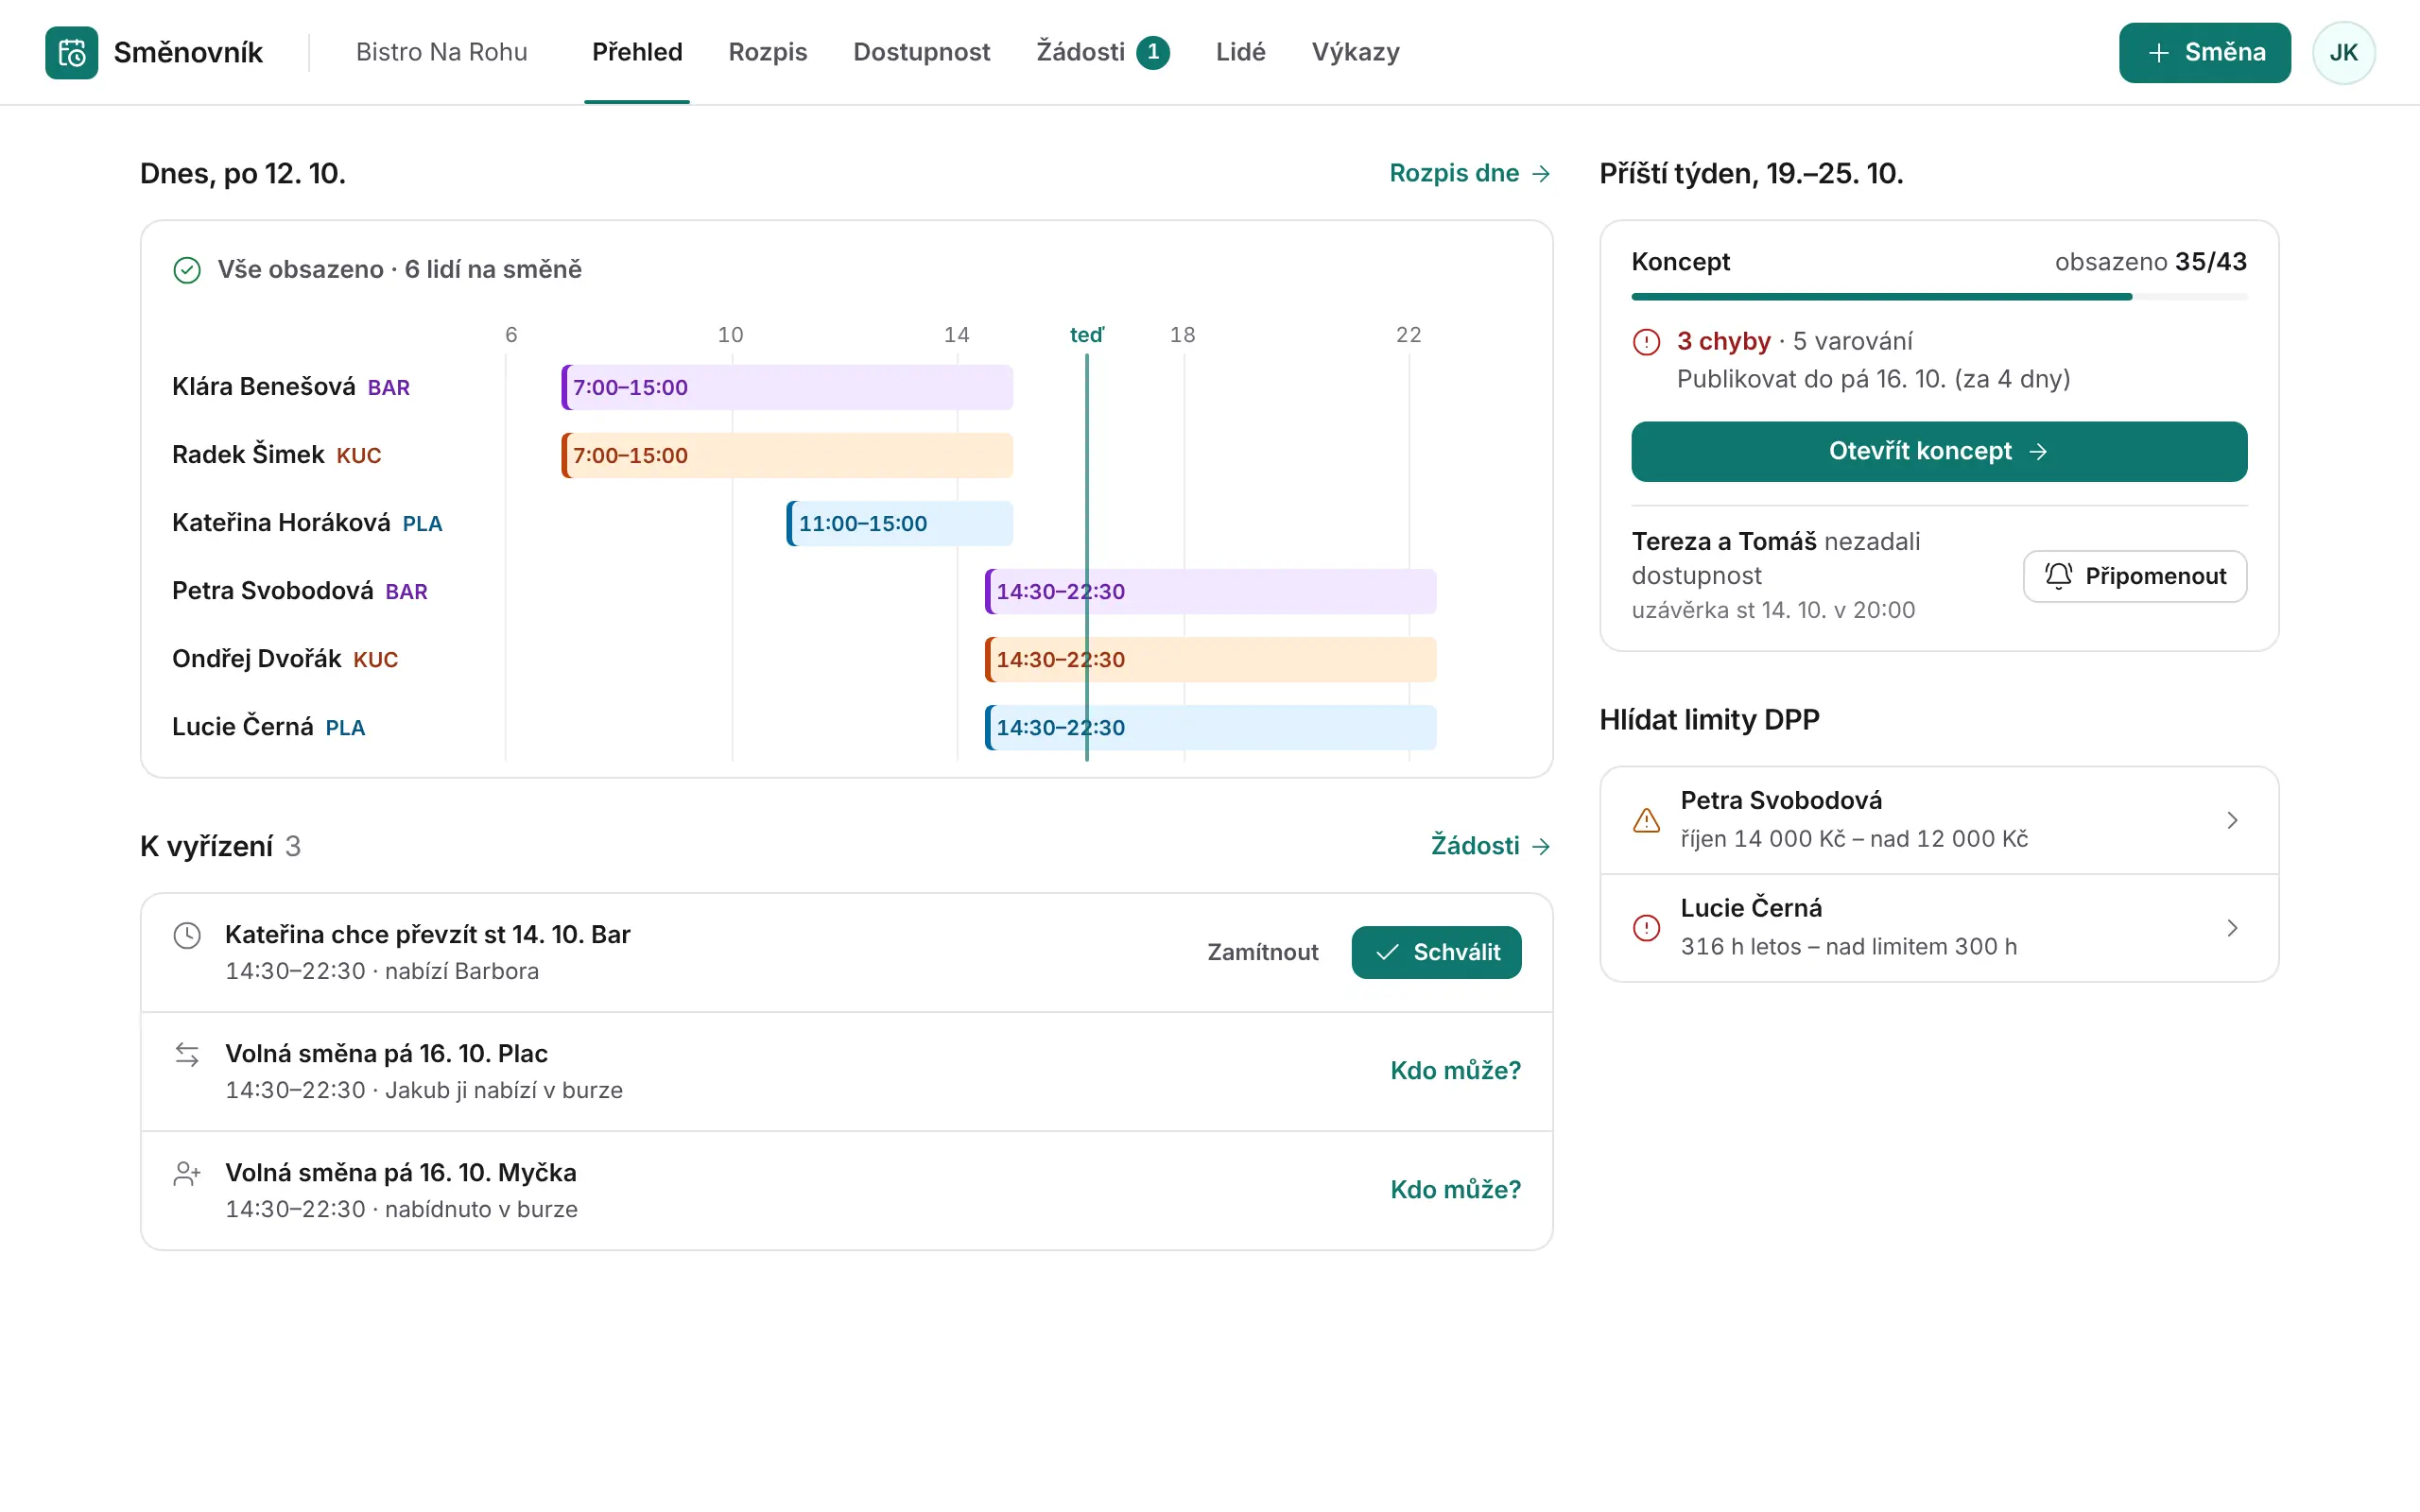
Task: Click the green check icon by Vše obsazeno
Action: 187,270
